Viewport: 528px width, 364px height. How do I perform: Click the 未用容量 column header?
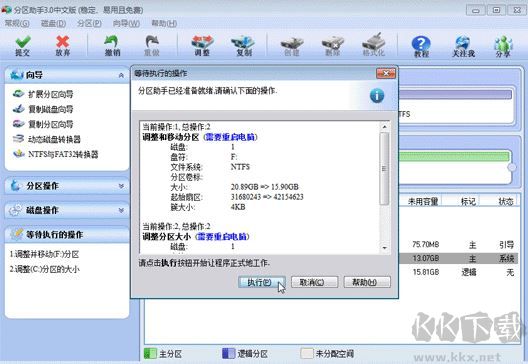pos(423,201)
